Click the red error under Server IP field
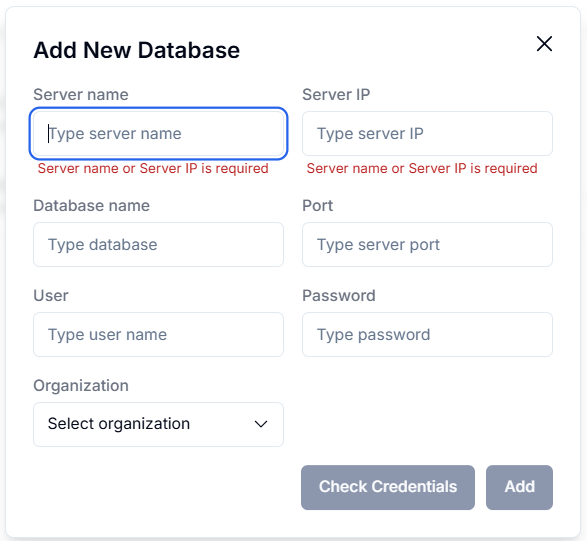 click(x=422, y=168)
